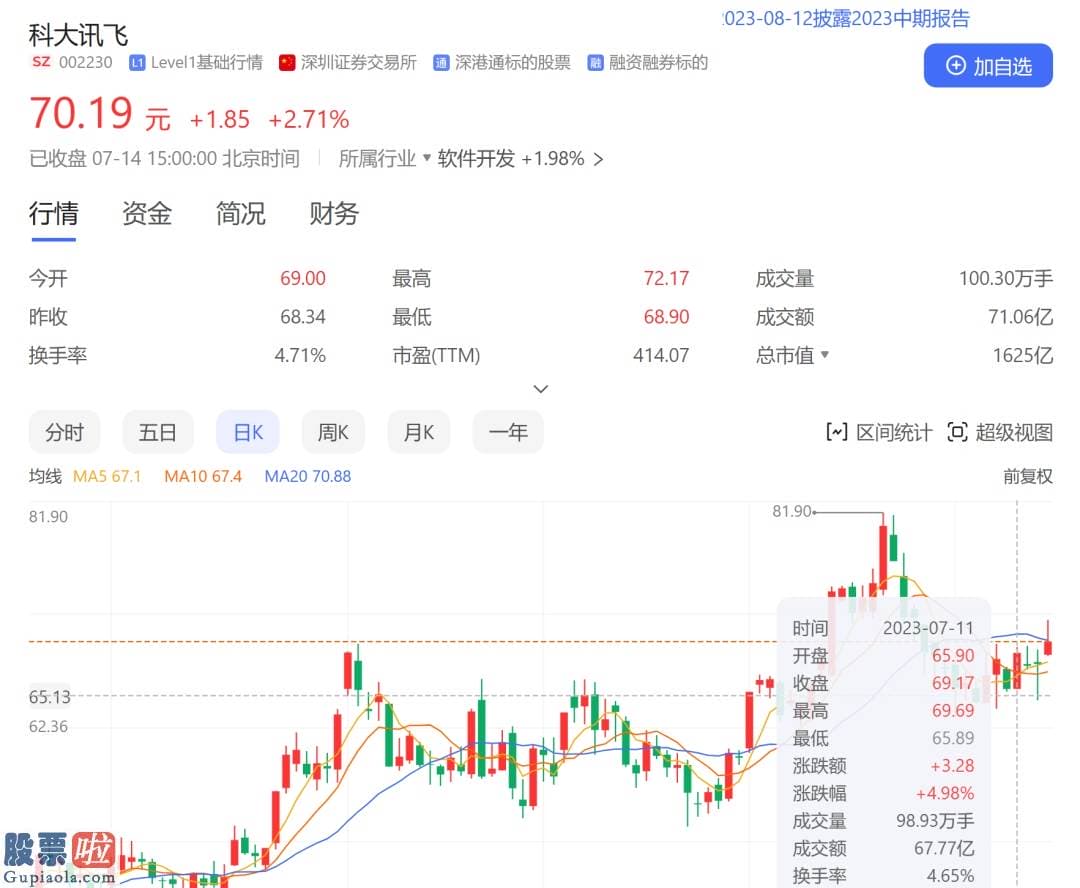The width and height of the screenshot is (1080, 888).
Task: Click the tooltip 涨跌幅 +4.98%
Action: click(x=945, y=794)
